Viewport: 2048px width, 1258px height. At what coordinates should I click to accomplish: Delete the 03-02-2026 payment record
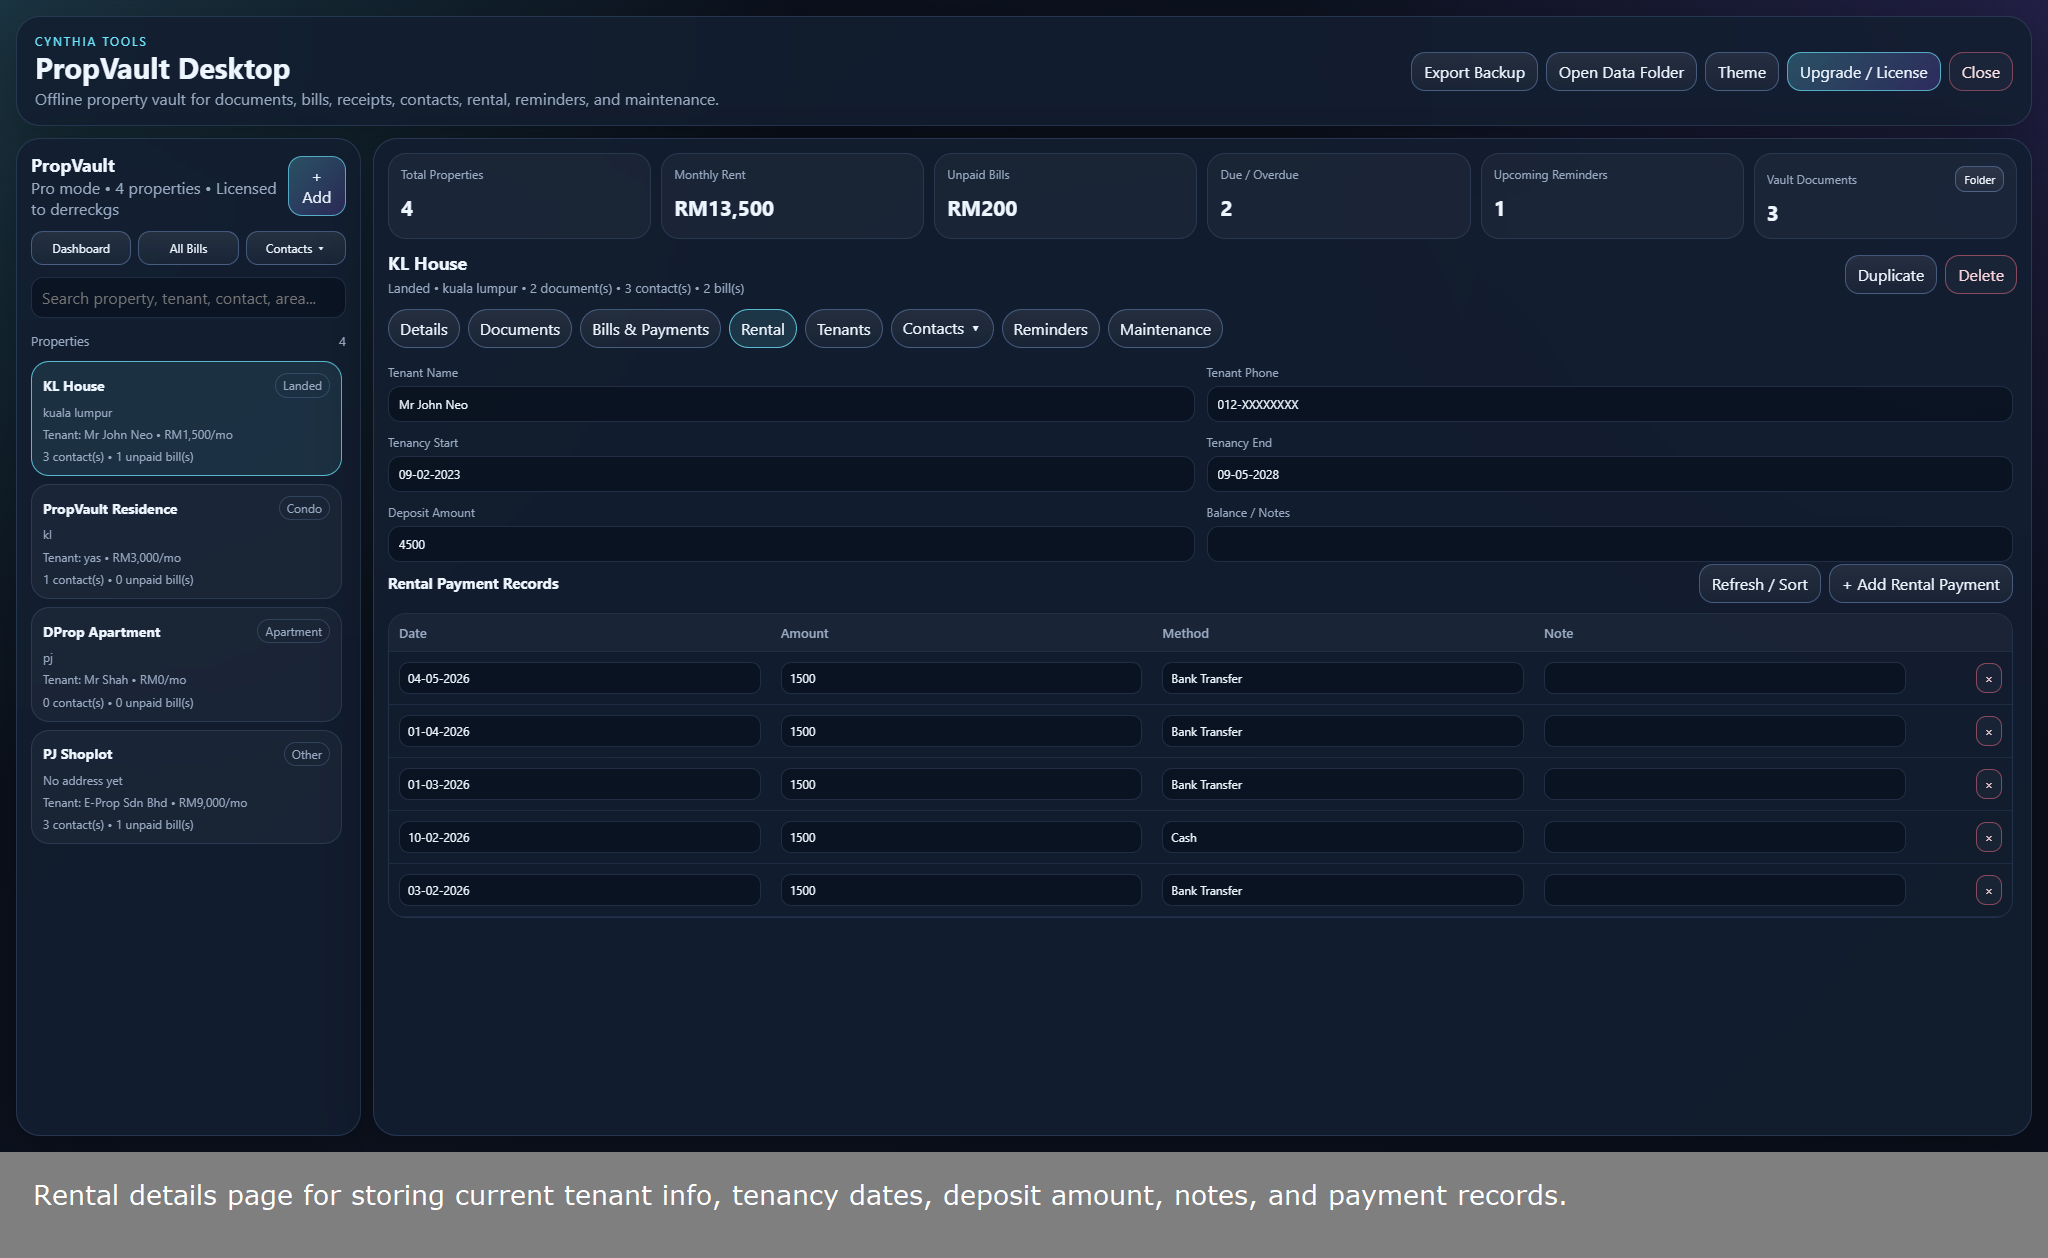[1988, 890]
